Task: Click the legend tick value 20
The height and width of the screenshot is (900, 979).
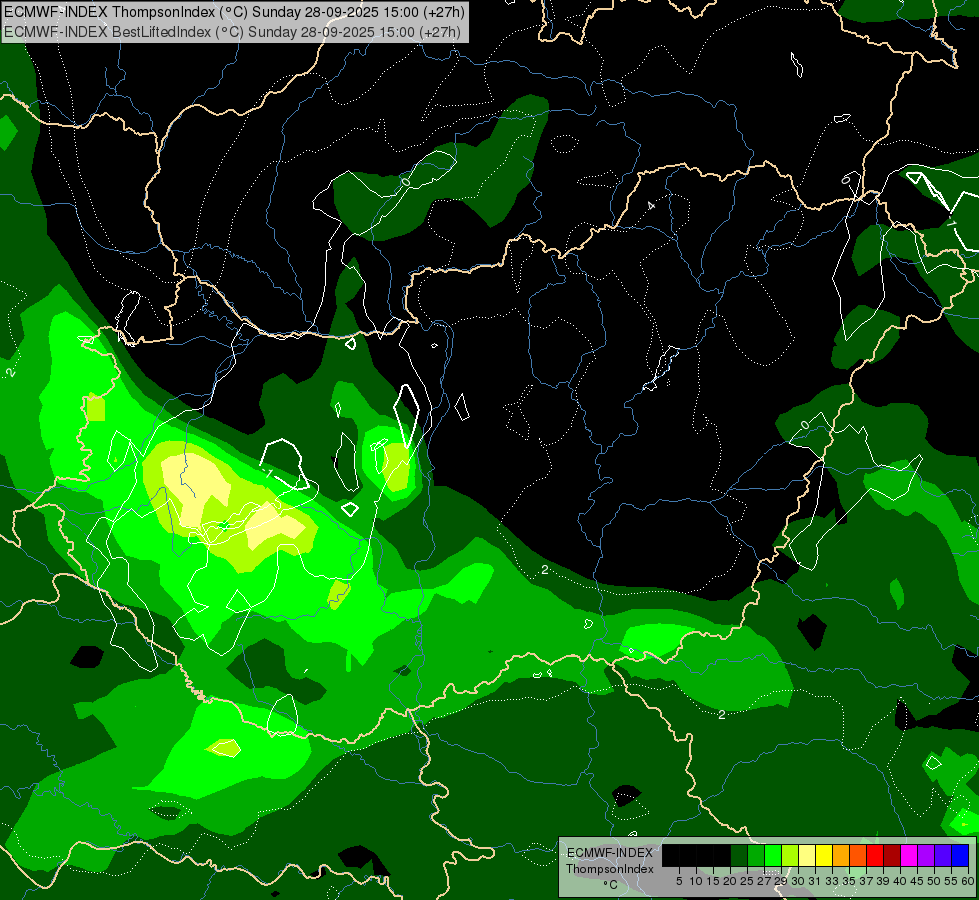Action: (730, 881)
